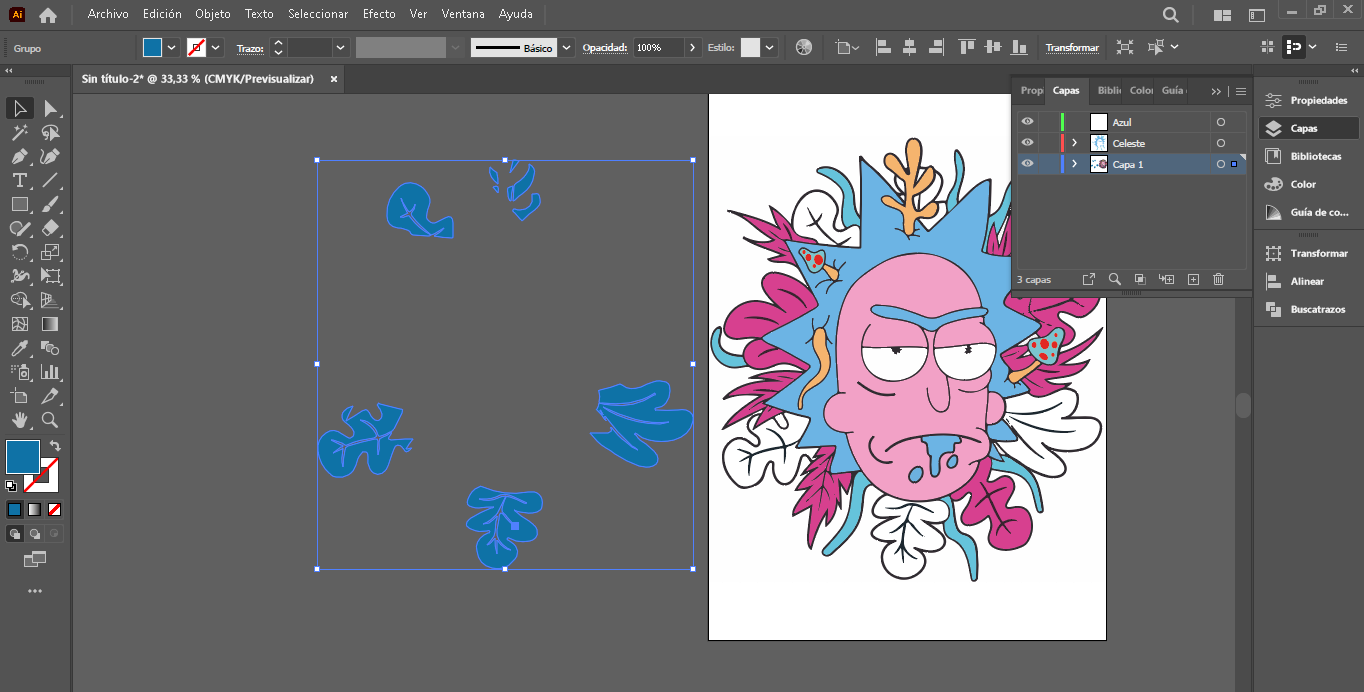This screenshot has width=1364, height=692.
Task: Expand the opacity value arrow
Action: click(692, 47)
